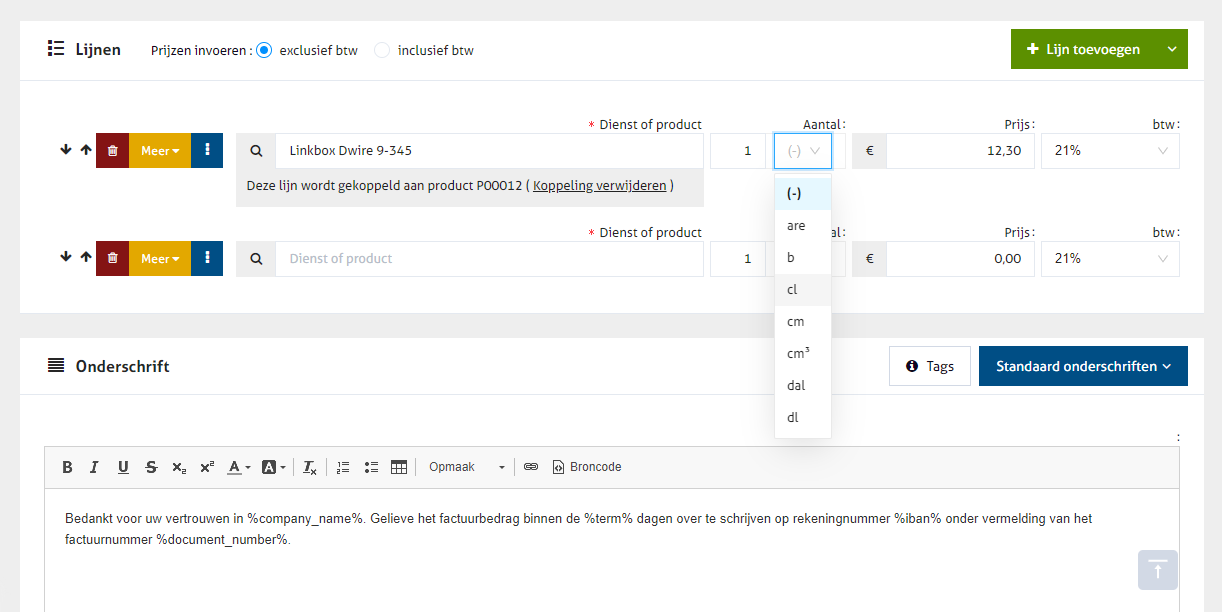Click the 'Koppeling verwijderen' link
Viewport: 1222px width, 612px height.
tap(599, 185)
